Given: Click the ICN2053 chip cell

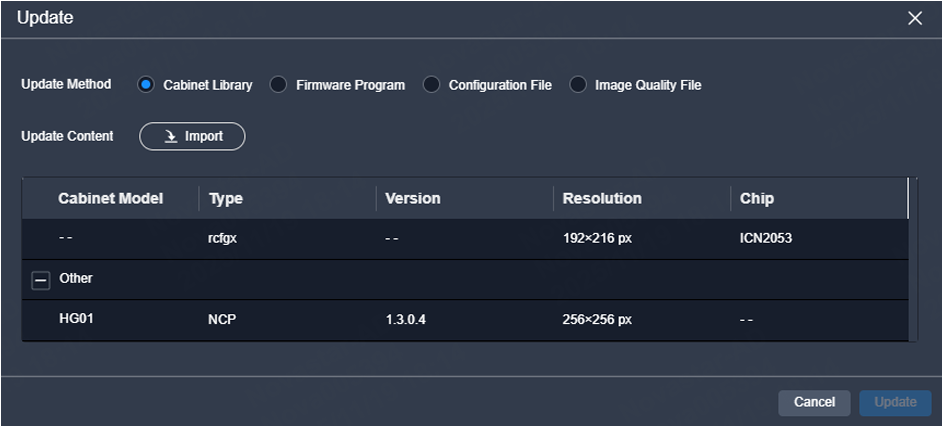Looking at the screenshot, I should pyautogui.click(x=766, y=238).
